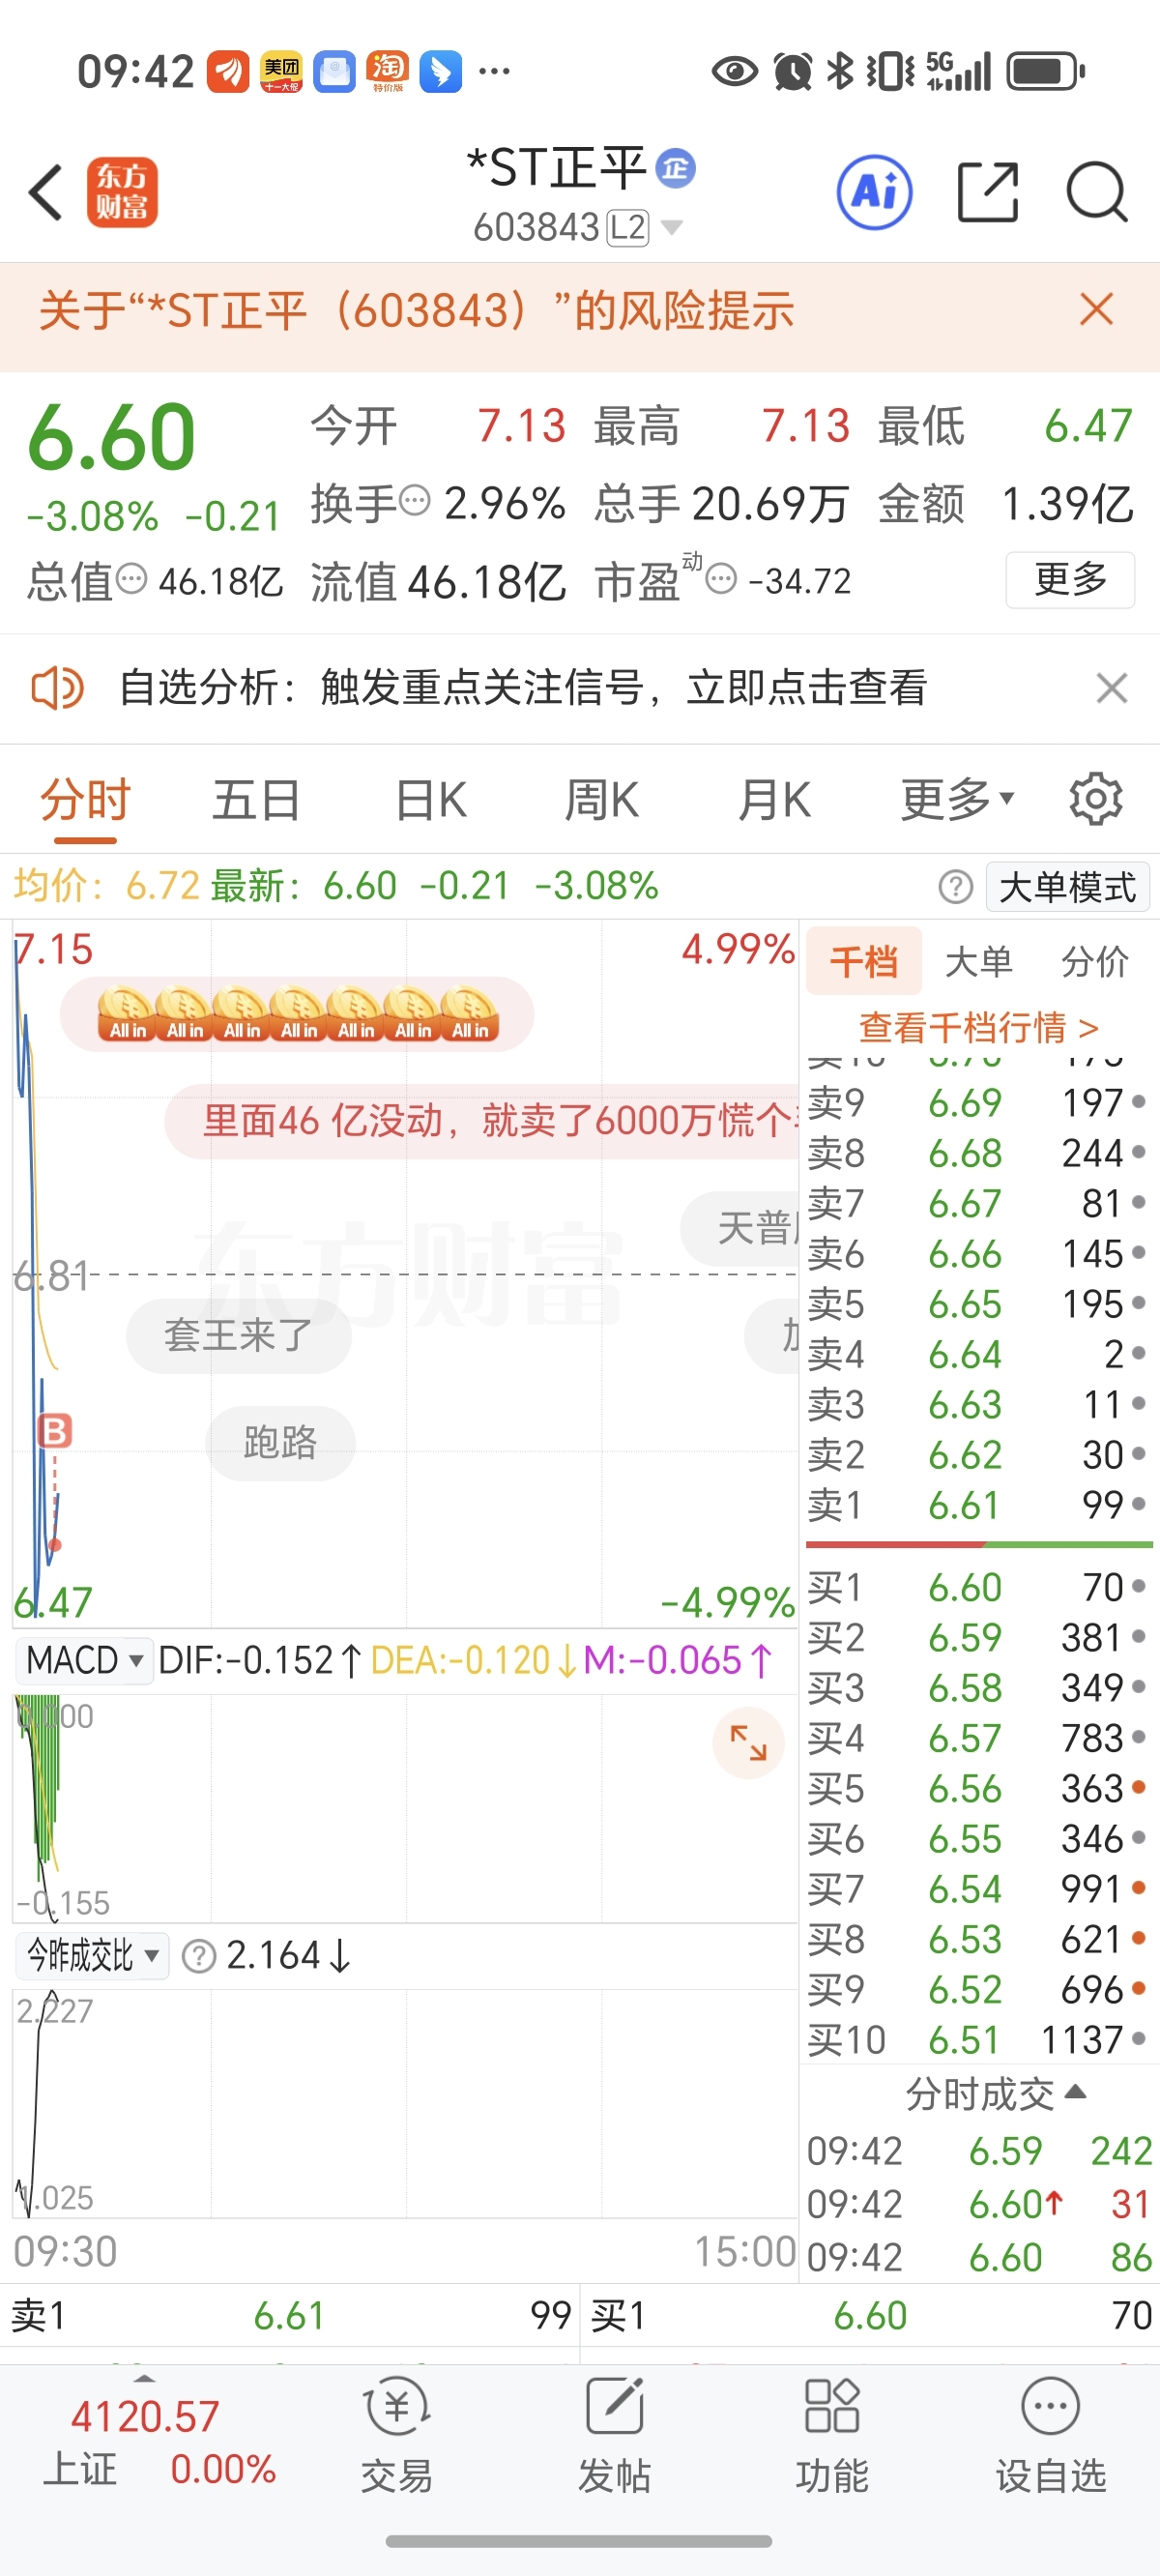Expand the 上证 index bar arrow
This screenshot has width=1160, height=2576.
click(145, 2378)
